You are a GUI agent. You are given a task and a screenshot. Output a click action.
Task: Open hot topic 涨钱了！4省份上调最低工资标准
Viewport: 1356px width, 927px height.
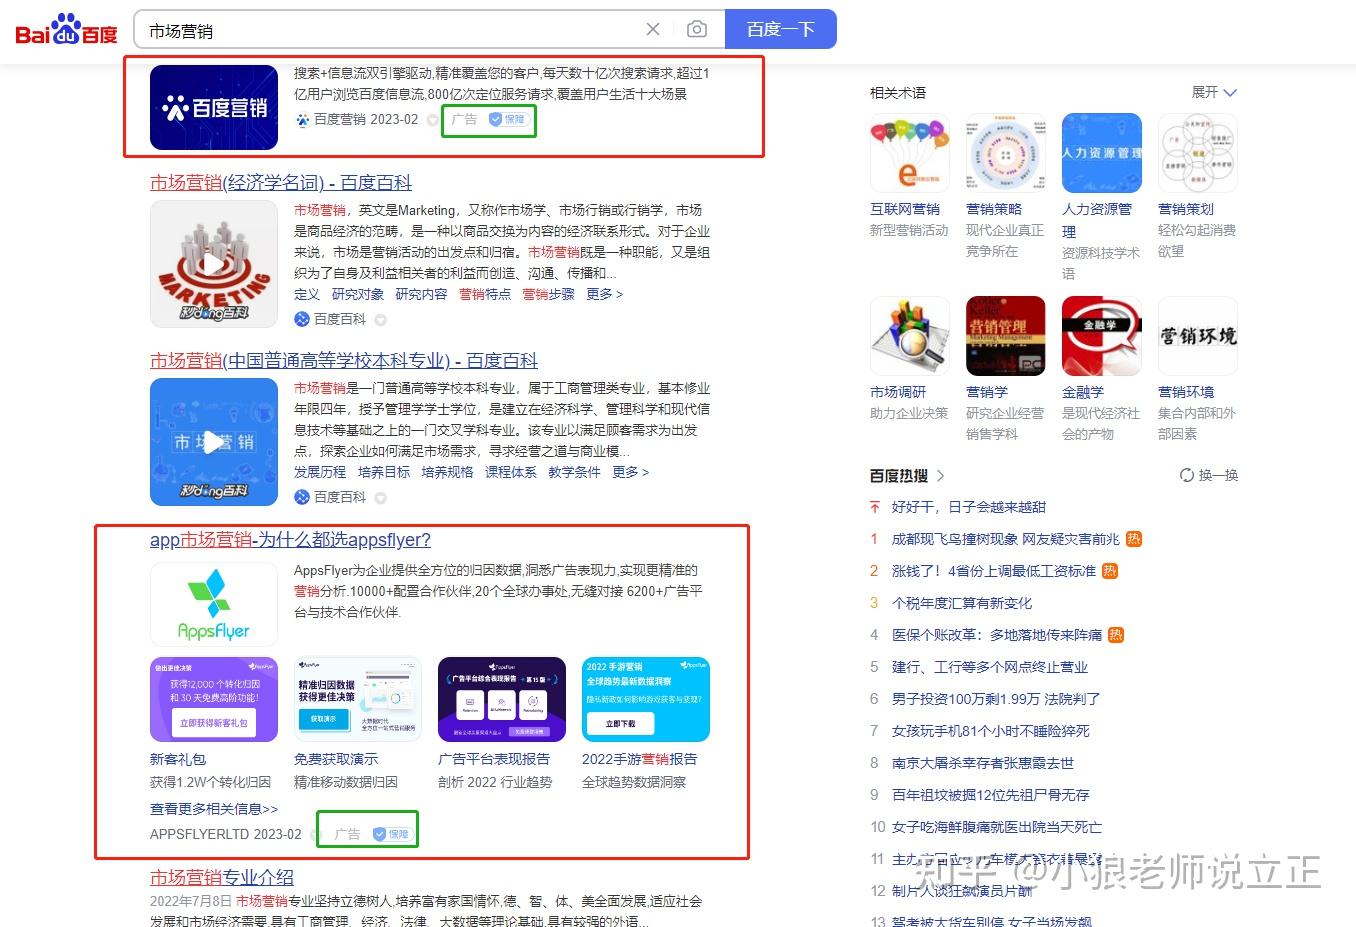coord(994,571)
